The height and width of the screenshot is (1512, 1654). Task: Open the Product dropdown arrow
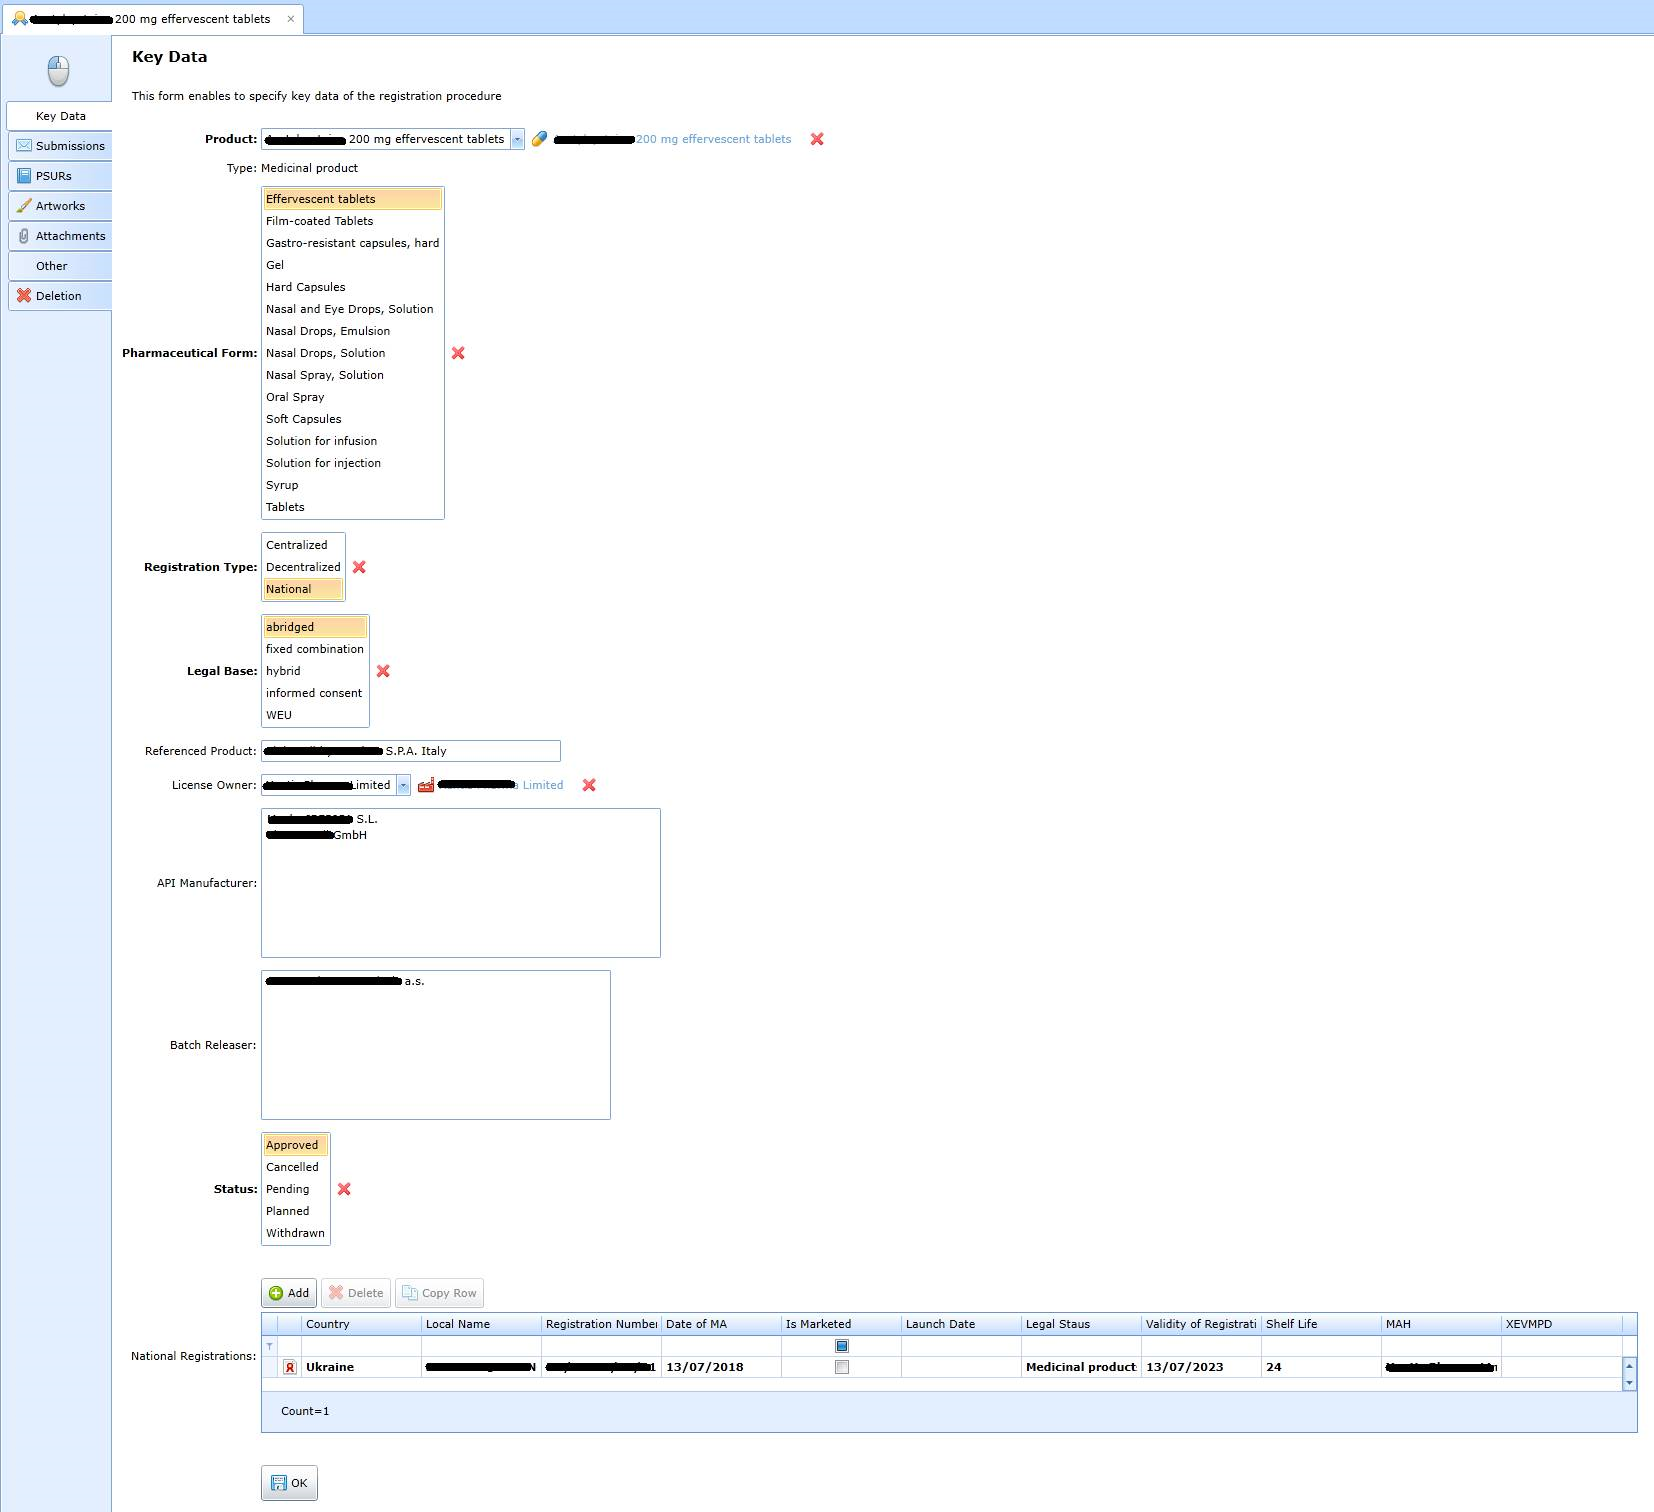click(517, 139)
